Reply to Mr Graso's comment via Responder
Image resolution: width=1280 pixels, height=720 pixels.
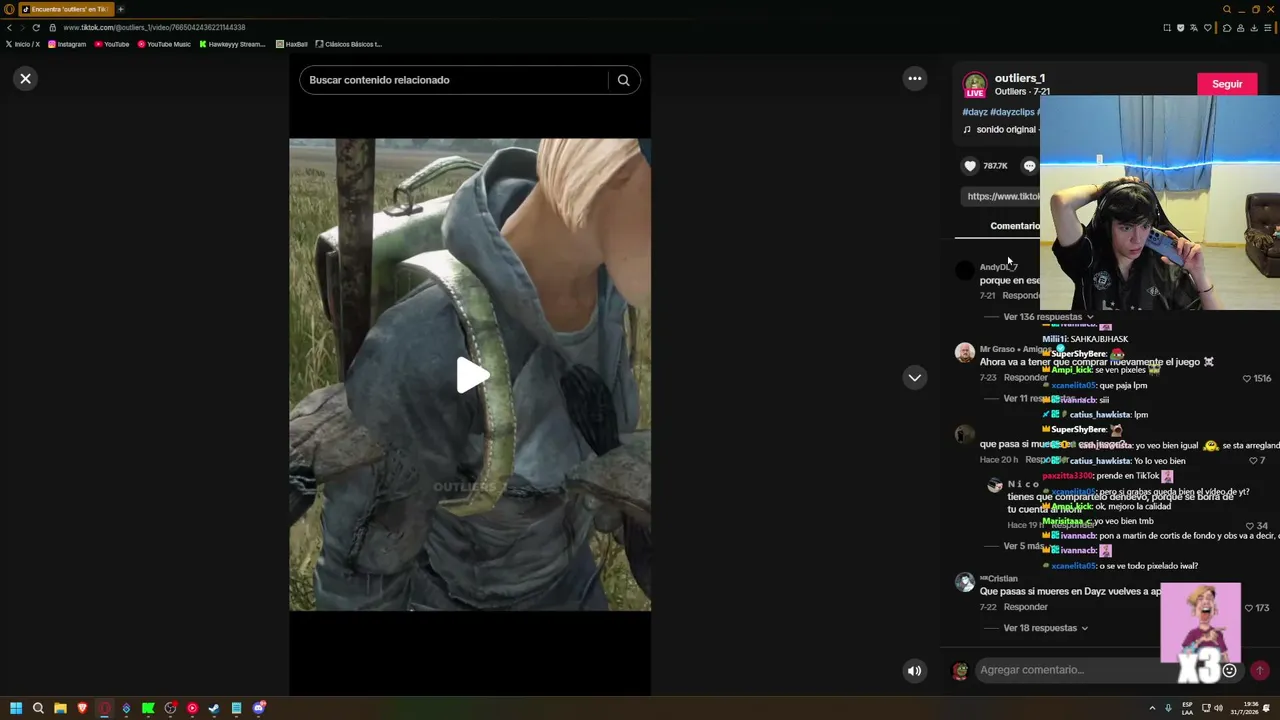click(x=1026, y=378)
